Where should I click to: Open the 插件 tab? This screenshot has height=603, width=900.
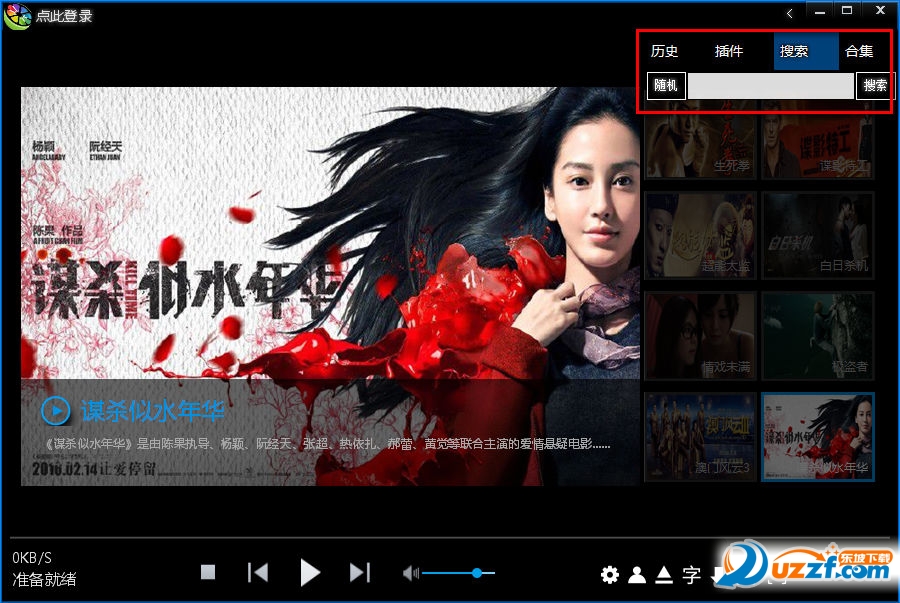(729, 51)
